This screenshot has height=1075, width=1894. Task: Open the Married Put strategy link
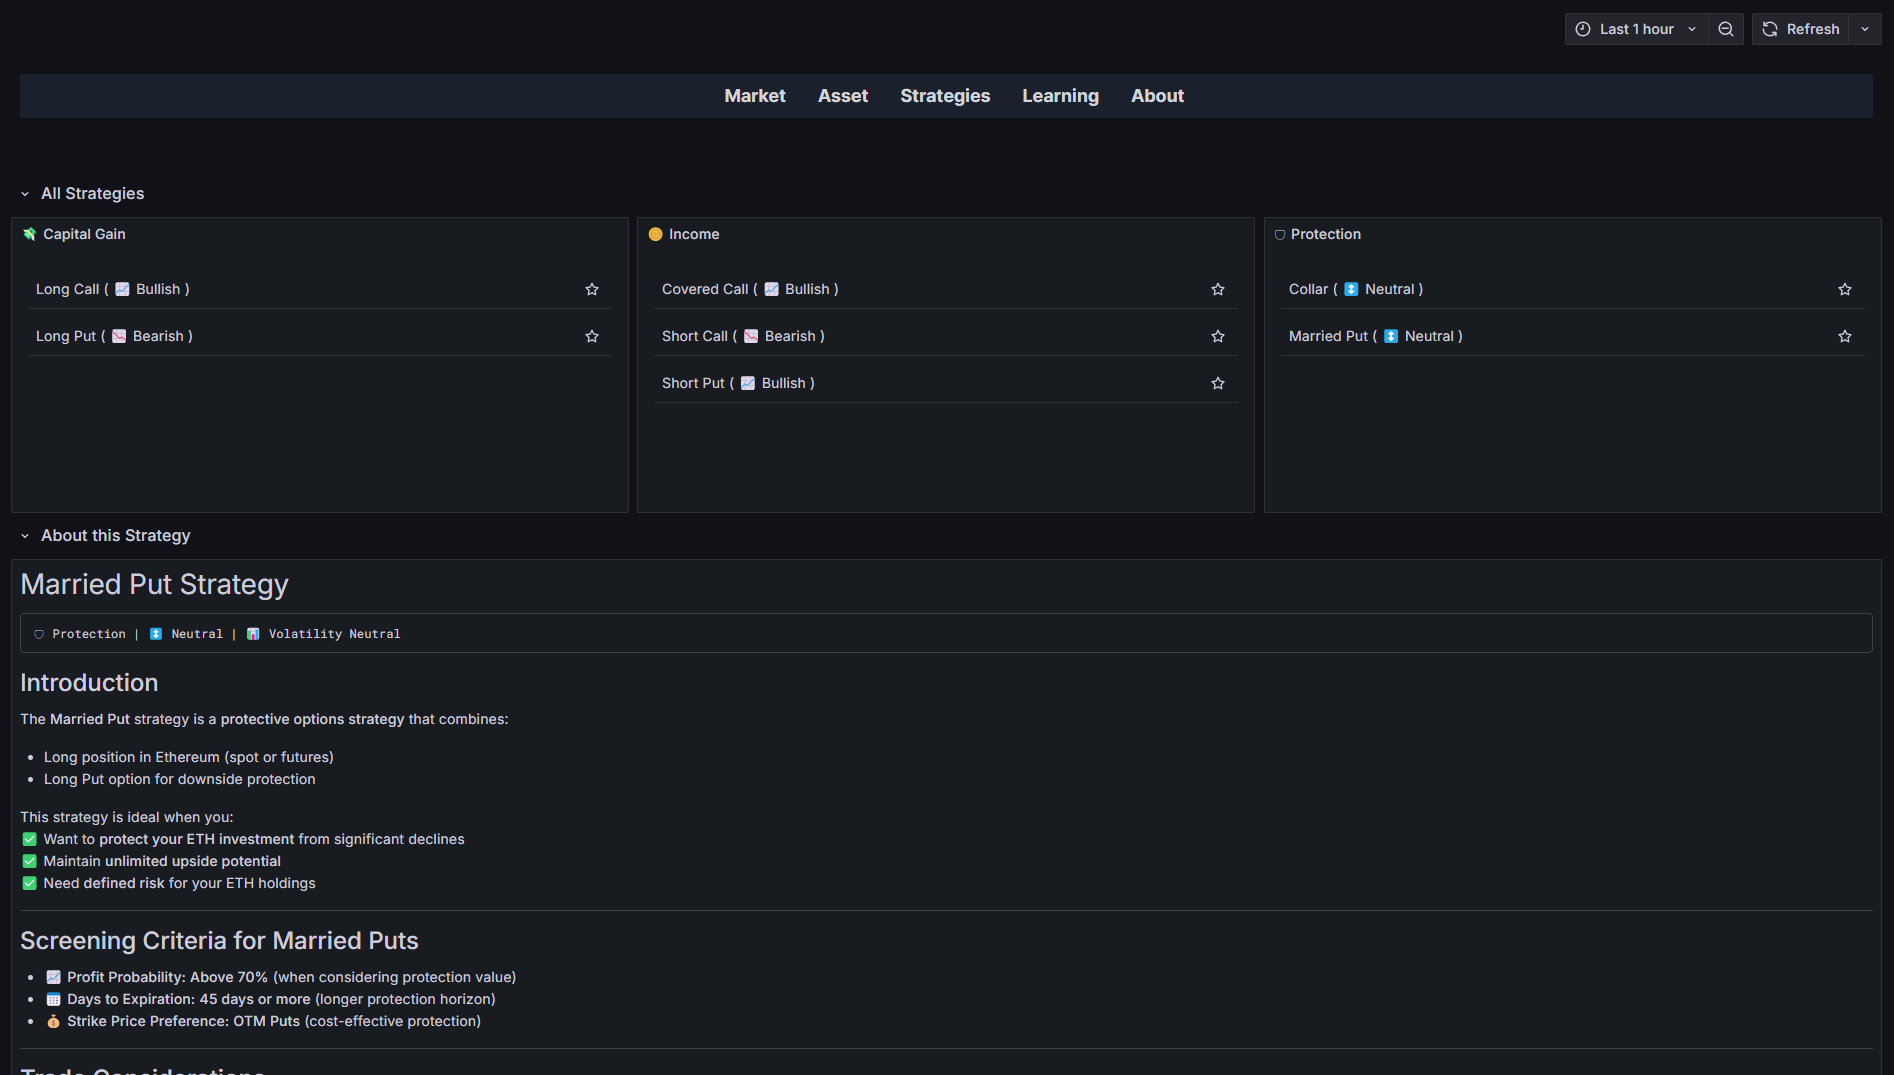[1328, 336]
